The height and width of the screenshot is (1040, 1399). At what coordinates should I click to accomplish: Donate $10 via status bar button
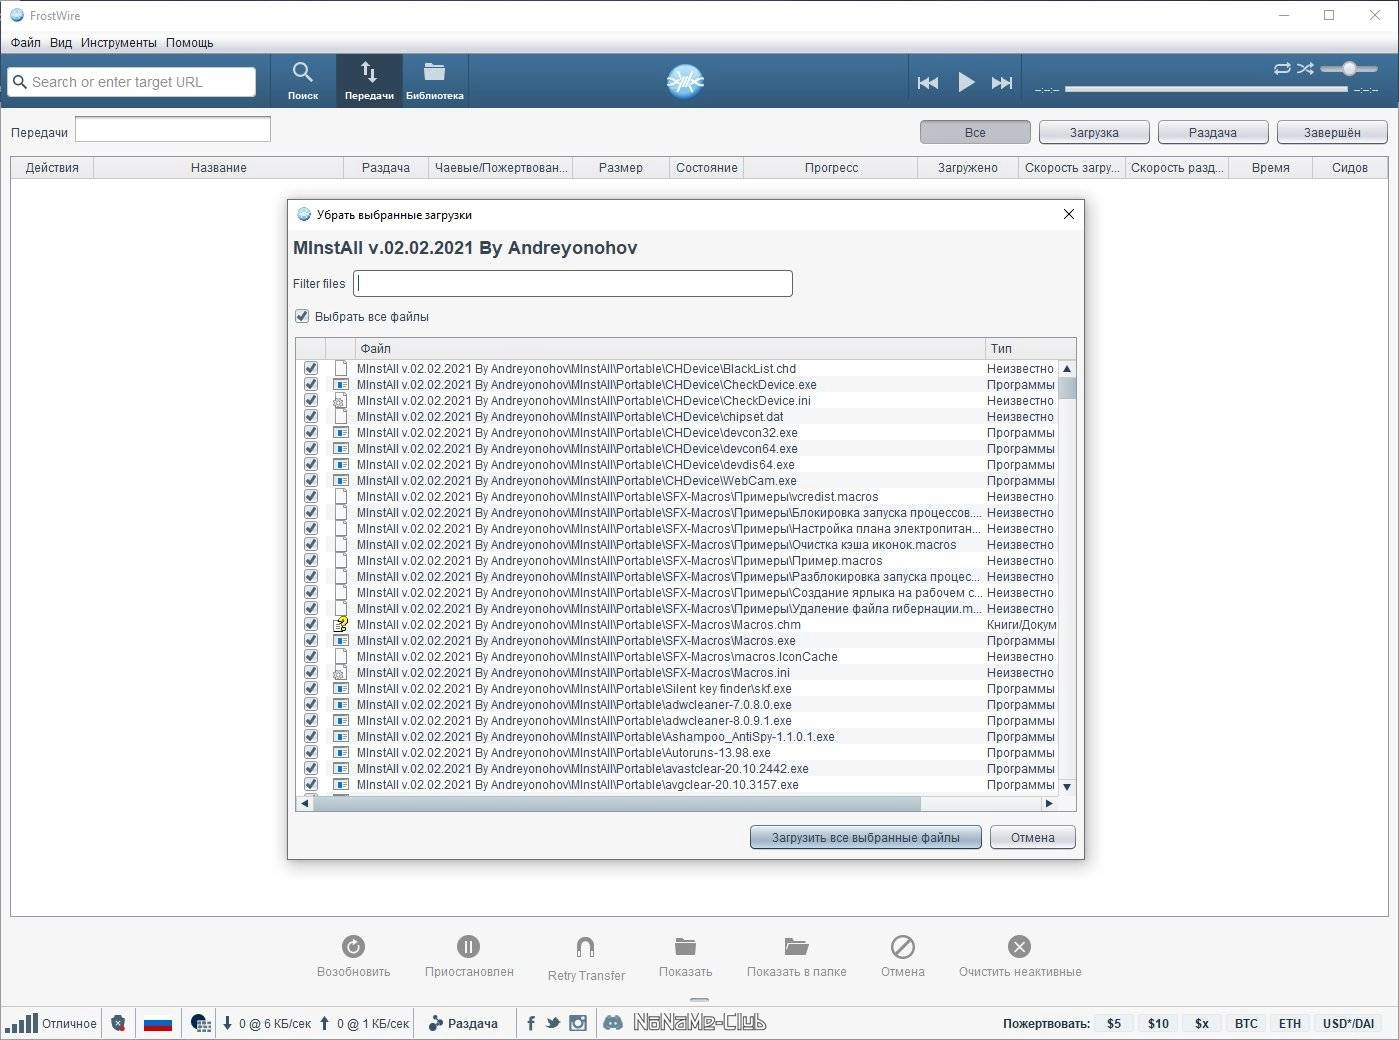(x=1158, y=1023)
